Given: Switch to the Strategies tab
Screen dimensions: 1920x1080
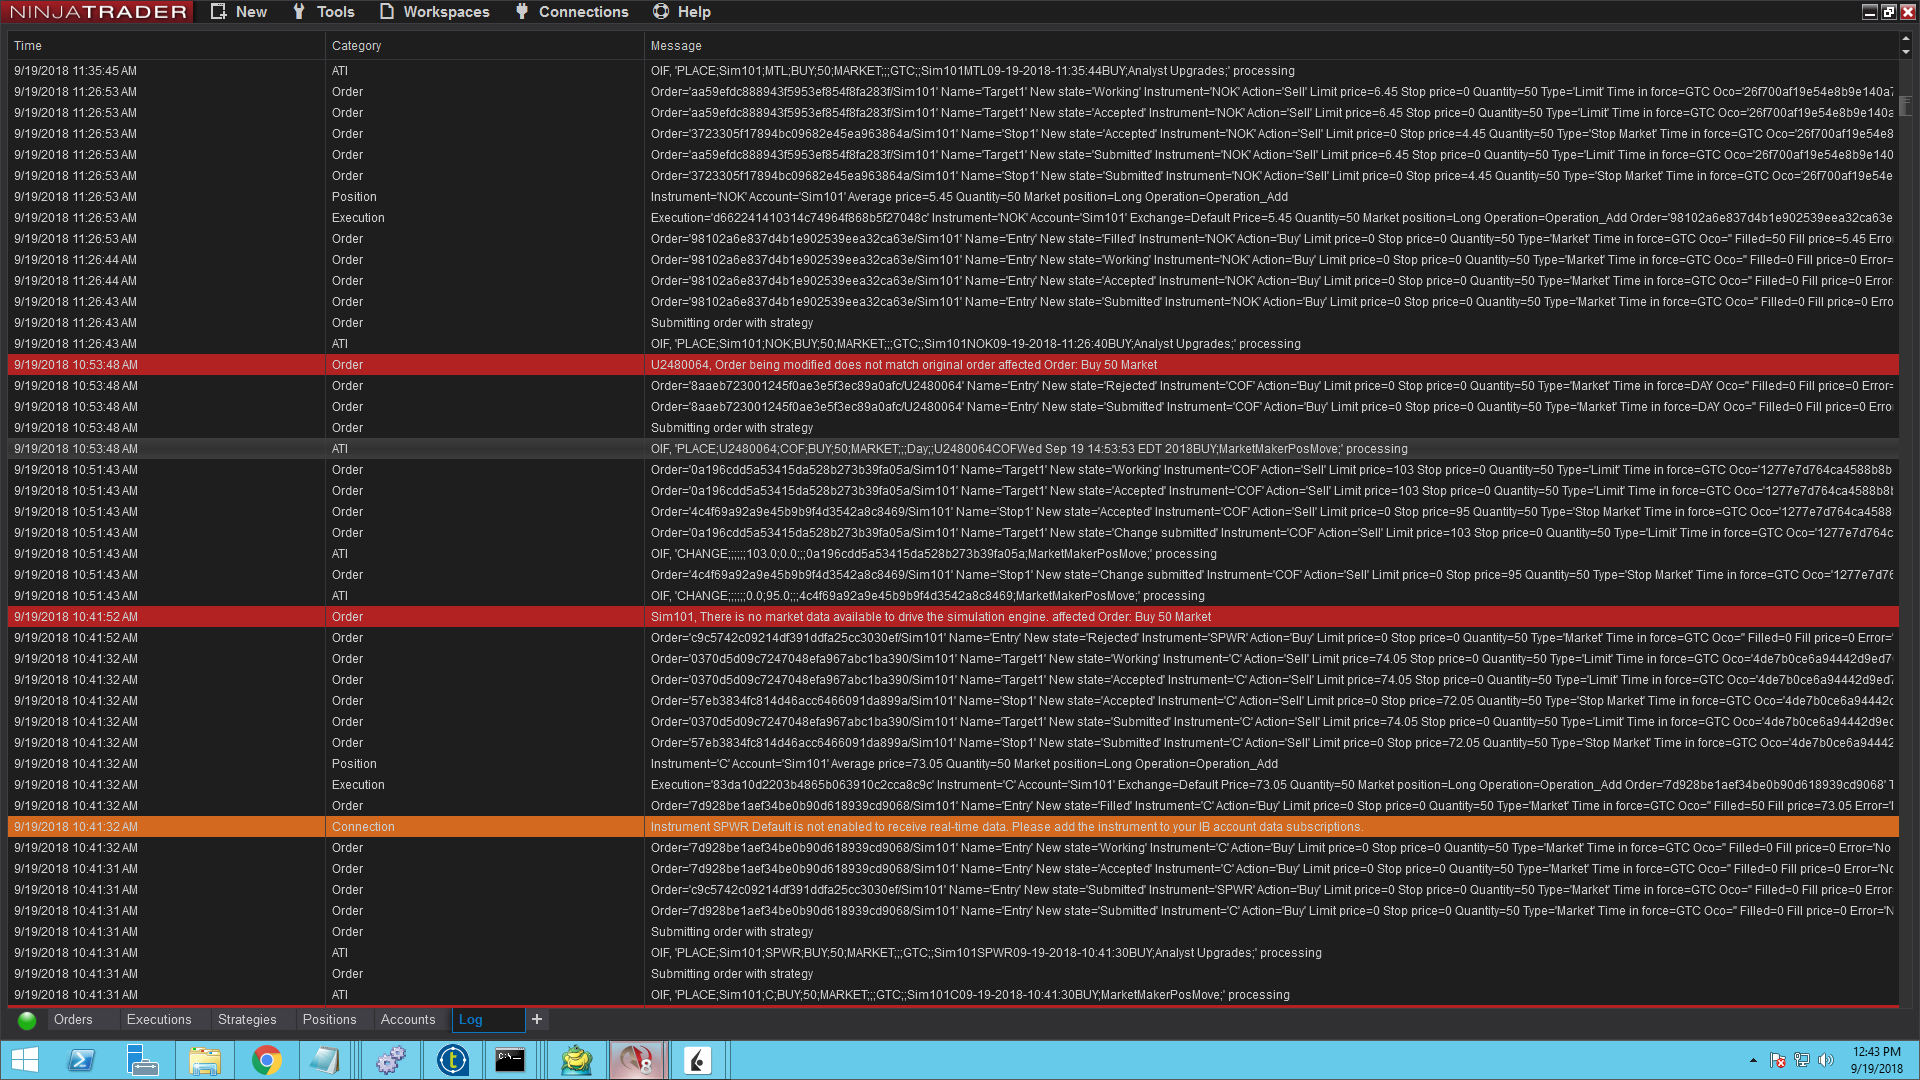Looking at the screenshot, I should (x=247, y=1019).
